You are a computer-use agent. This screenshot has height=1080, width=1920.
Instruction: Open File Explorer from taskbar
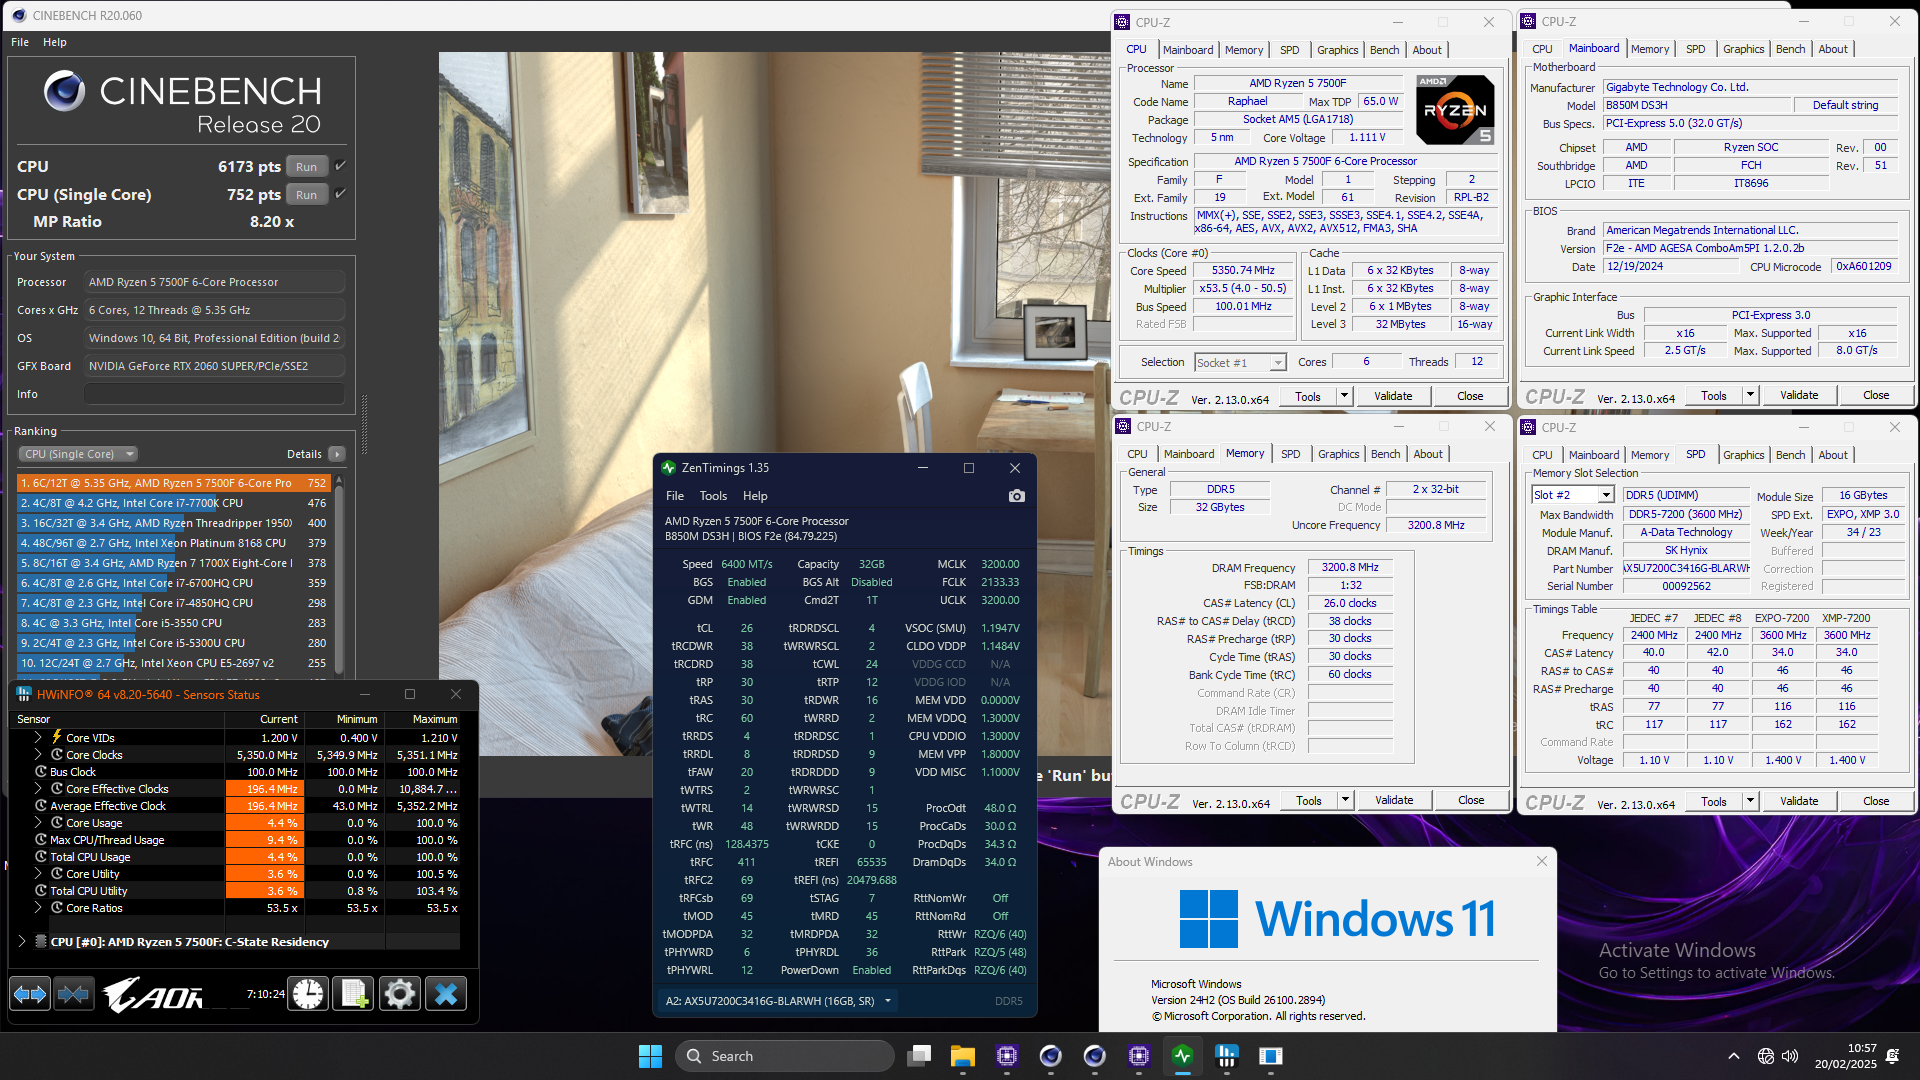(x=963, y=1056)
